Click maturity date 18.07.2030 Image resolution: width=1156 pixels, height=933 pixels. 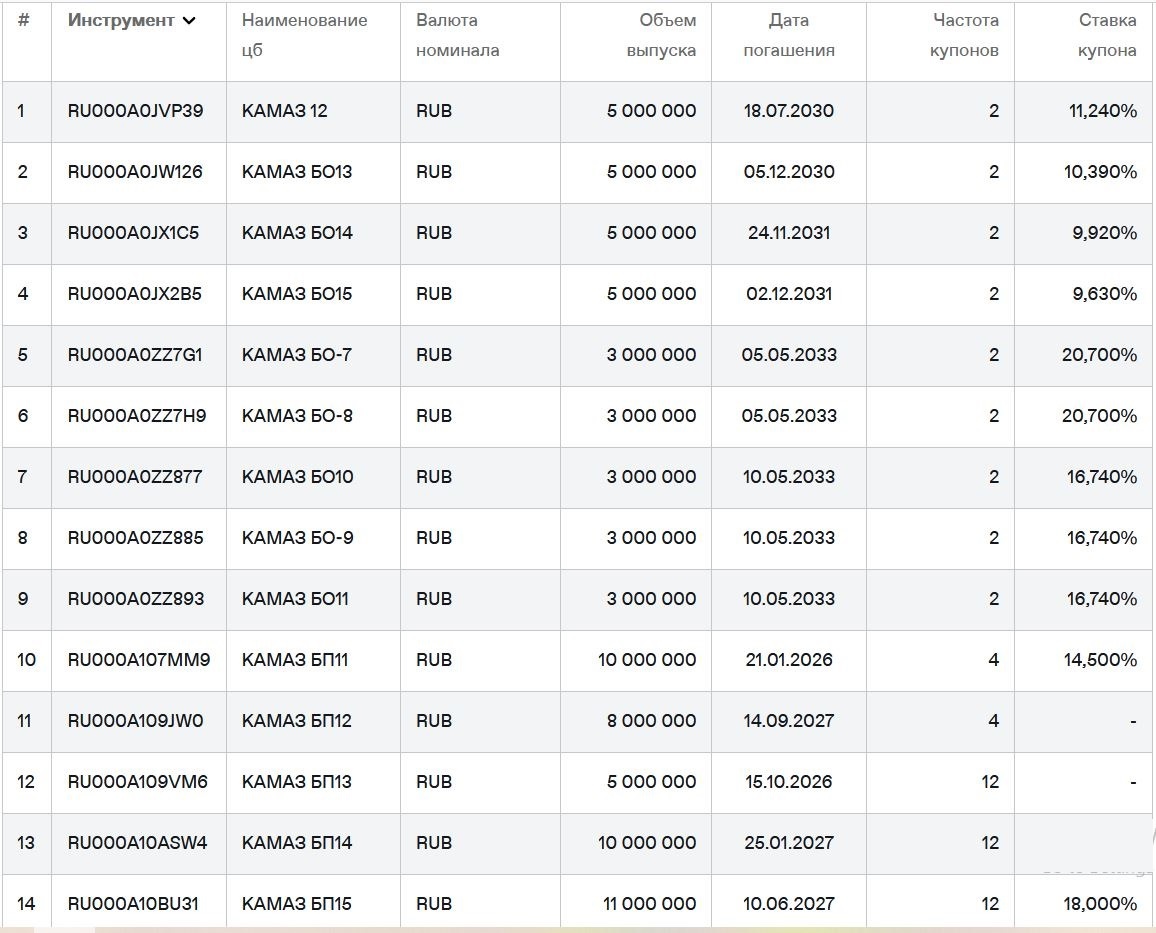click(x=789, y=111)
